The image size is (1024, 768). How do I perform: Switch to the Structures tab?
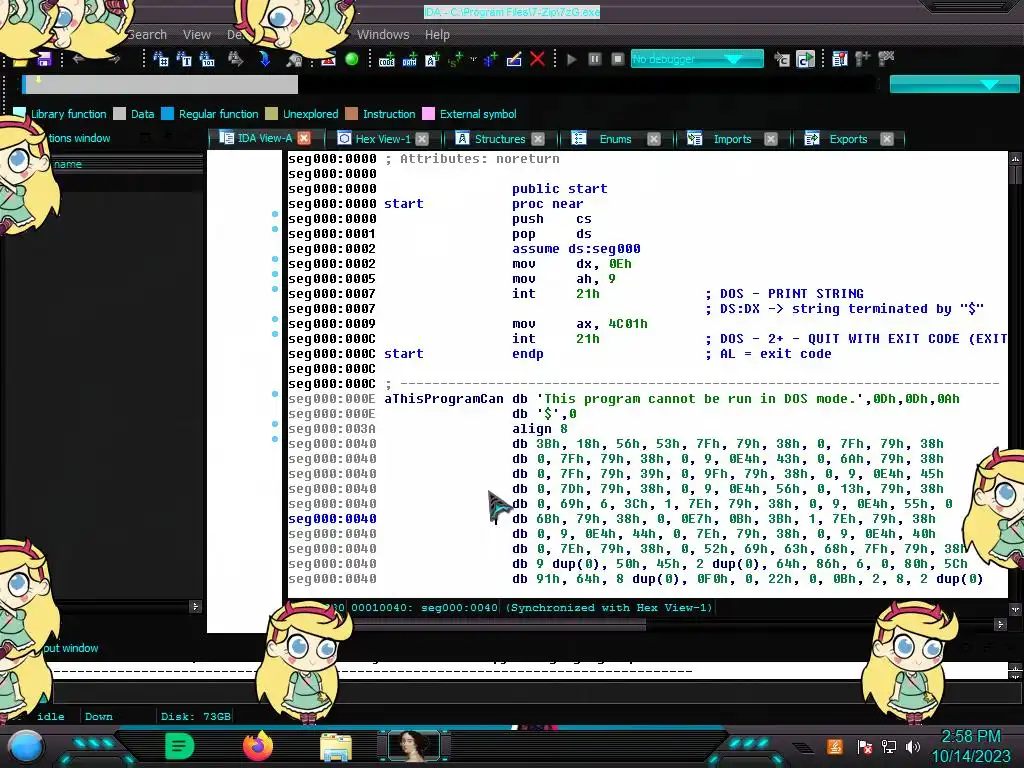click(500, 138)
